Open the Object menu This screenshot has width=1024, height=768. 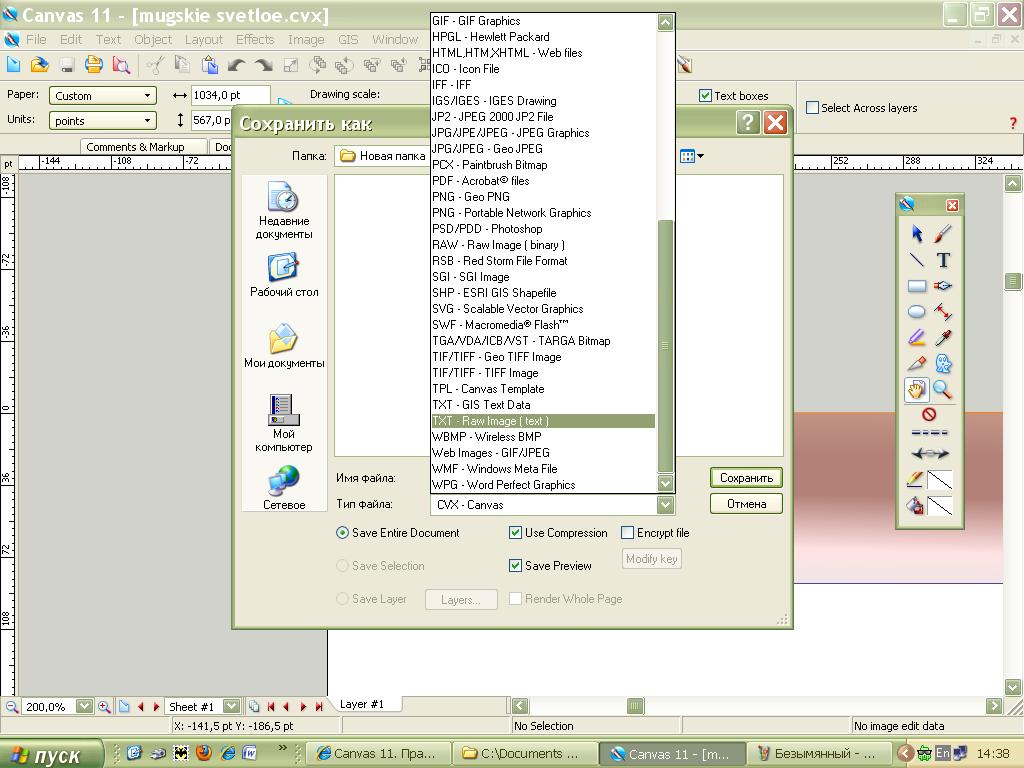[x=153, y=39]
